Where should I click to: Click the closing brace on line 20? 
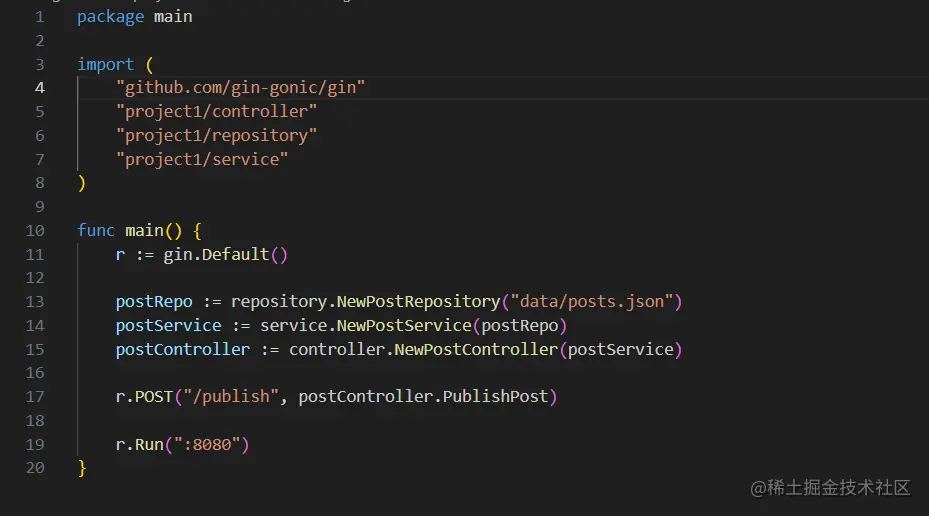pos(82,468)
